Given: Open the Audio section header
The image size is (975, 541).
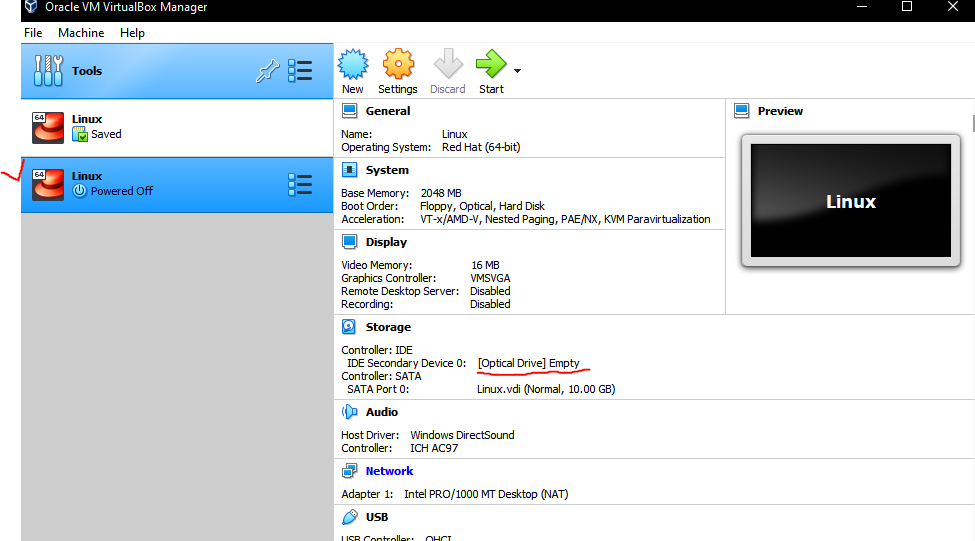Looking at the screenshot, I should 382,412.
